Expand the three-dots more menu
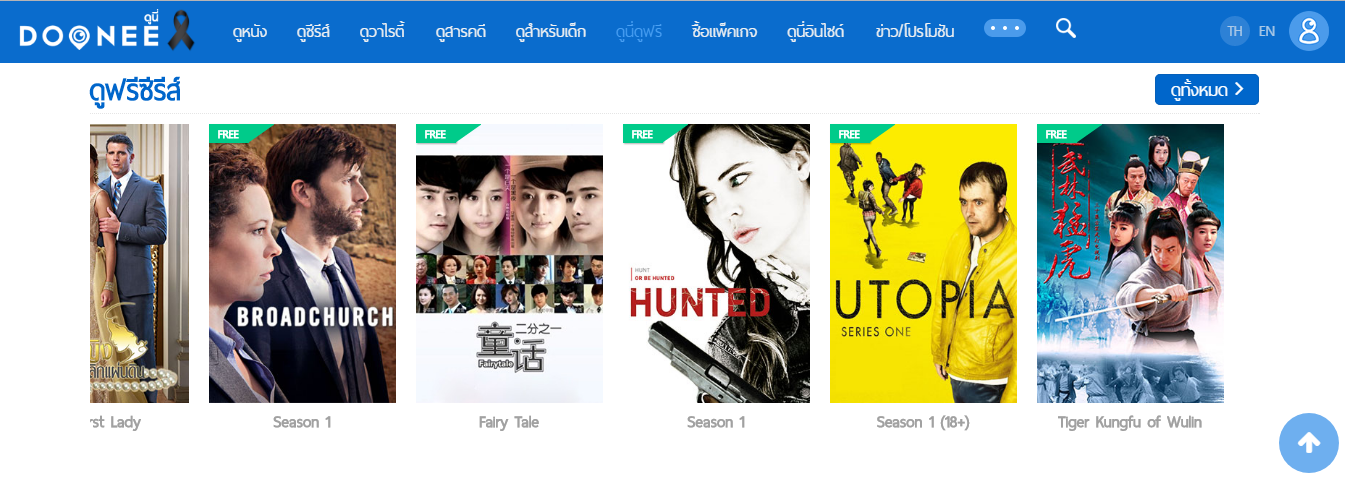Viewport: 1345px width, 493px height. (x=1005, y=28)
